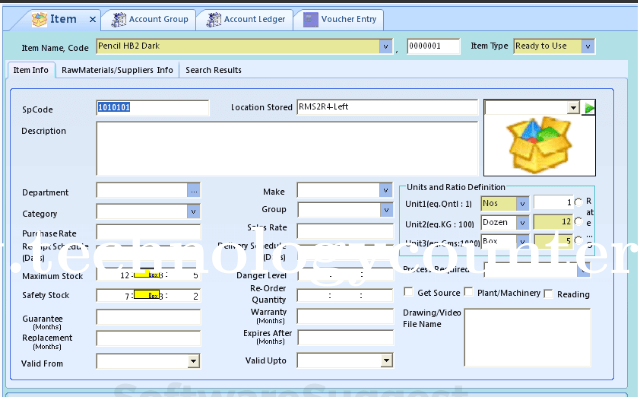
Task: Open the Unit2 Dozen dropdown
Action: (522, 222)
